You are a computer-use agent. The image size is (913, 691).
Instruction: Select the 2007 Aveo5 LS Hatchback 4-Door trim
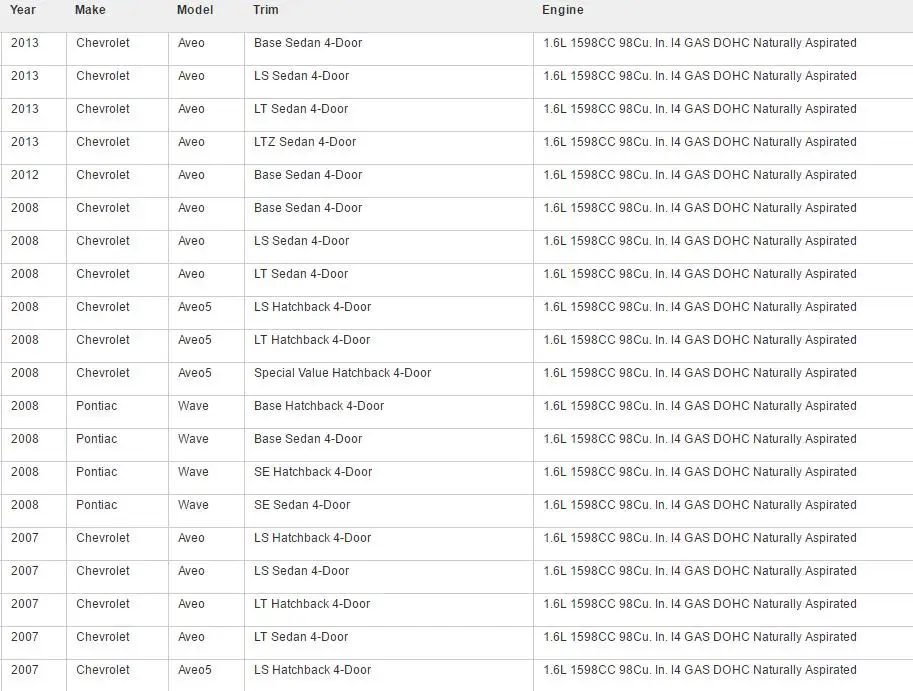312,670
